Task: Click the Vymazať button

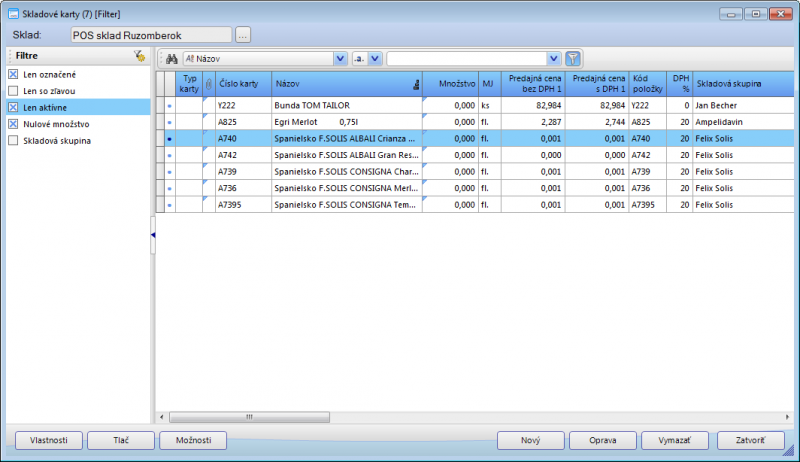Action: coord(667,440)
